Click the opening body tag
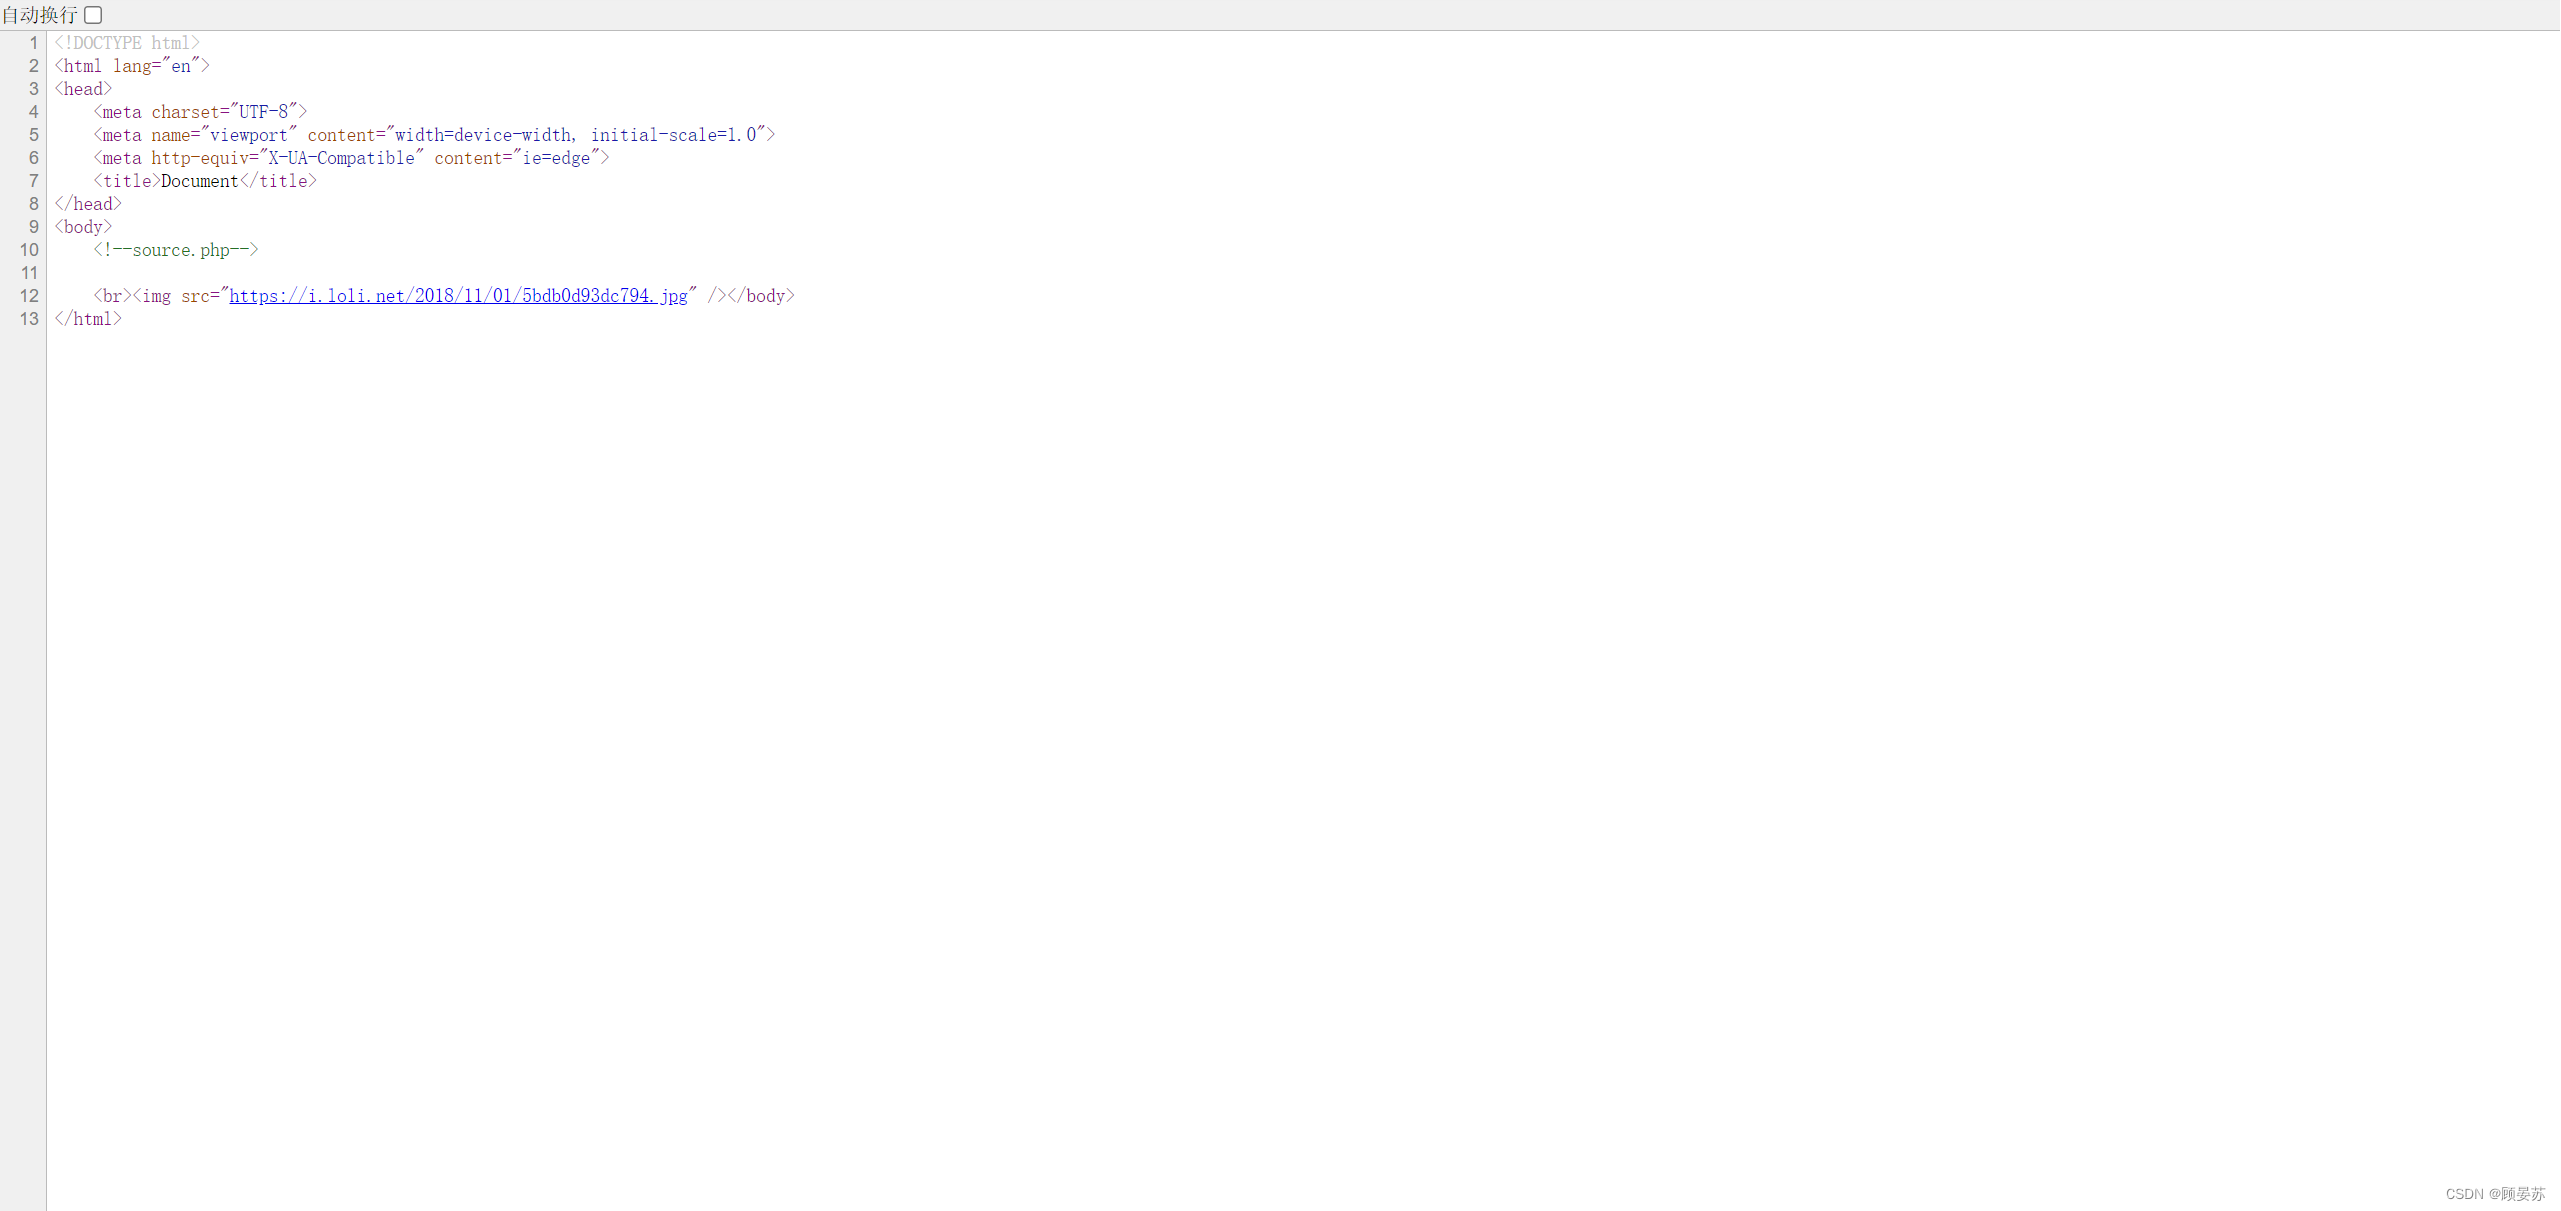This screenshot has width=2561, height=1211. (83, 227)
